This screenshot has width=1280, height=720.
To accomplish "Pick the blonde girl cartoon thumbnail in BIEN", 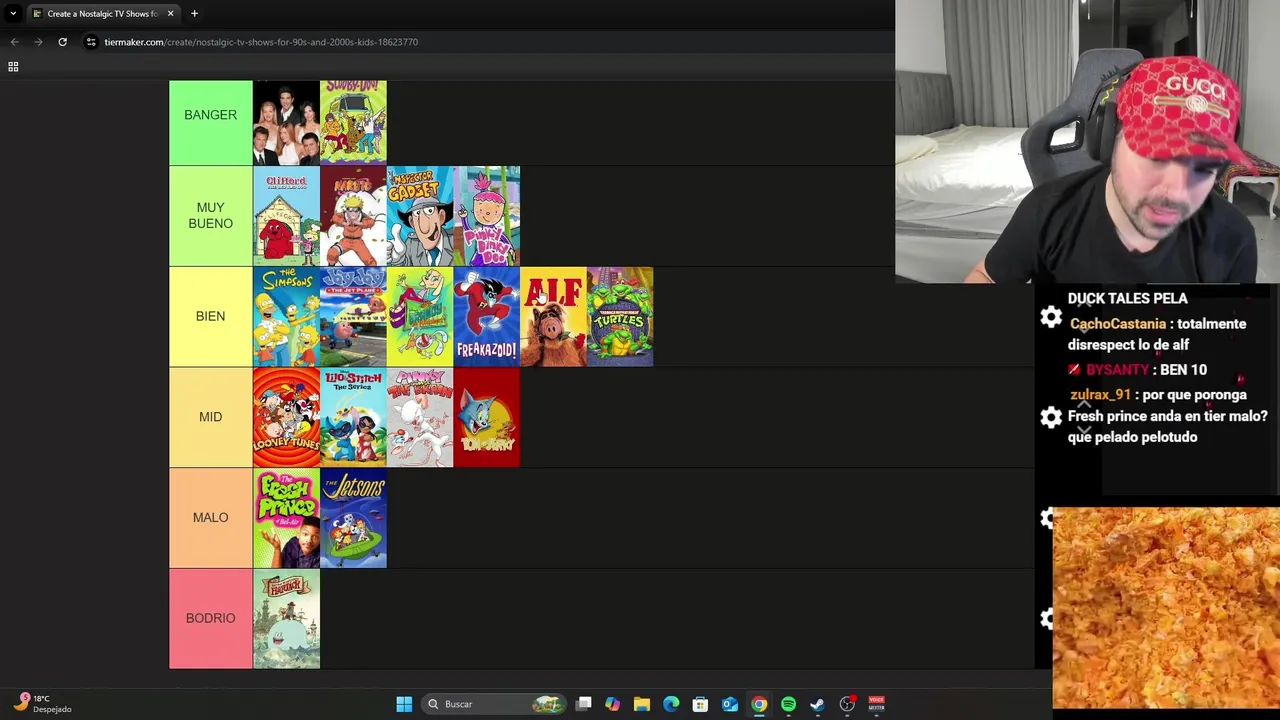I will pos(420,317).
